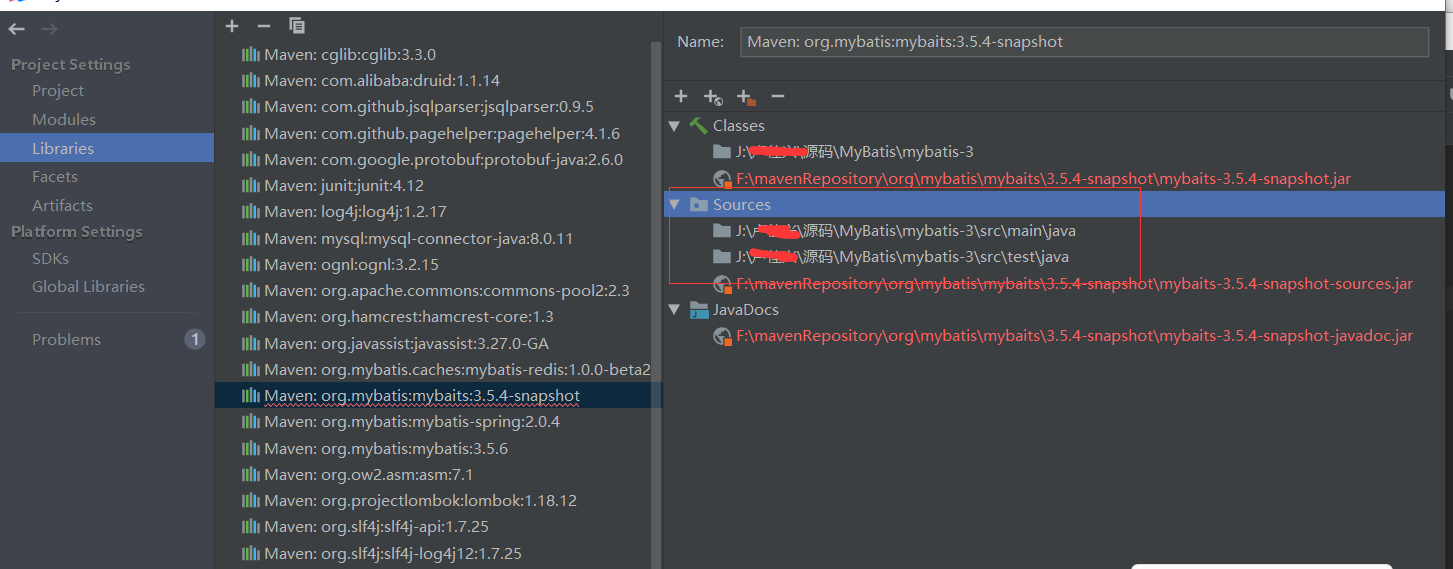The width and height of the screenshot is (1453, 569).
Task: Collapse the Classes node
Action: pos(675,126)
